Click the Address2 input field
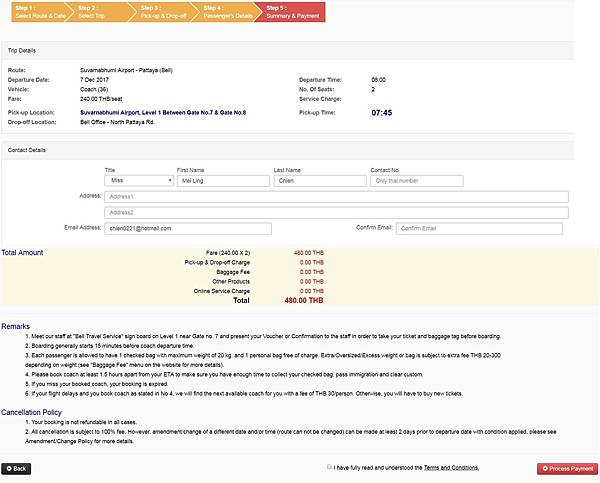This screenshot has height=483, width=600. (336, 212)
